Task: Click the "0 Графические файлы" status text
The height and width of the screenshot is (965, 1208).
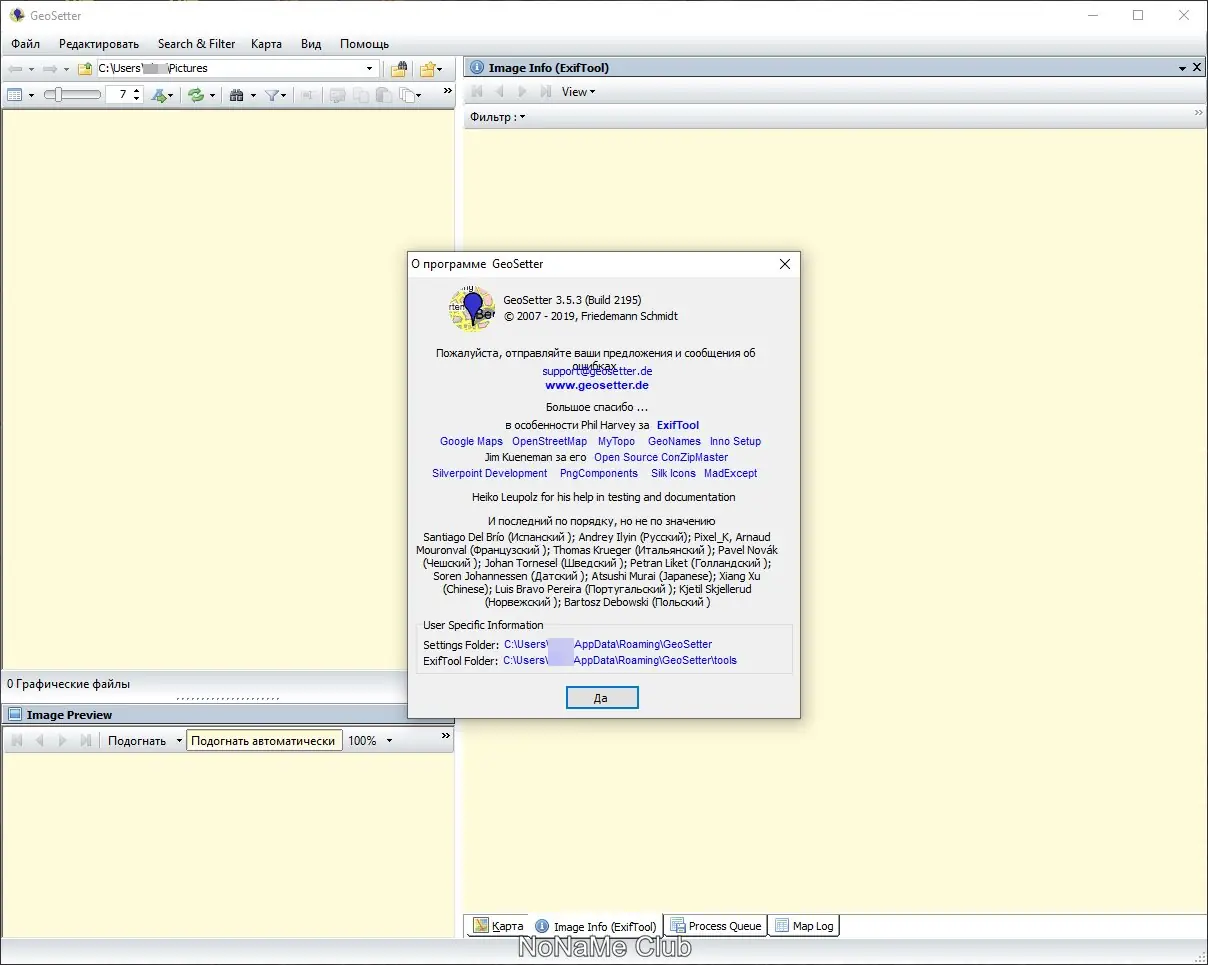Action: point(68,684)
